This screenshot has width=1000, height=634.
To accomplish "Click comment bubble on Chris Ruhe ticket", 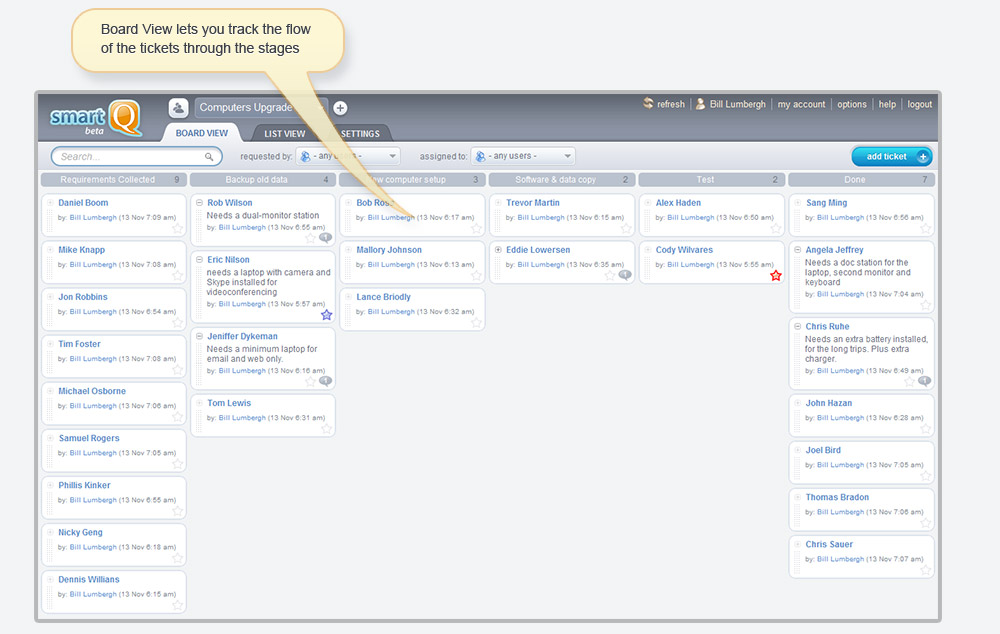I will pyautogui.click(x=924, y=381).
